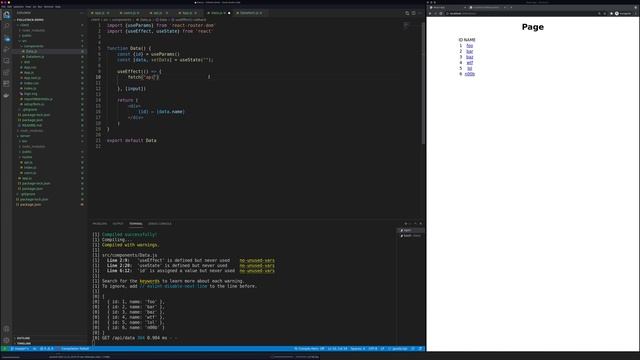Open App.test.js in the file tree
Viewport: 640px width, 360px height.
(32, 78)
